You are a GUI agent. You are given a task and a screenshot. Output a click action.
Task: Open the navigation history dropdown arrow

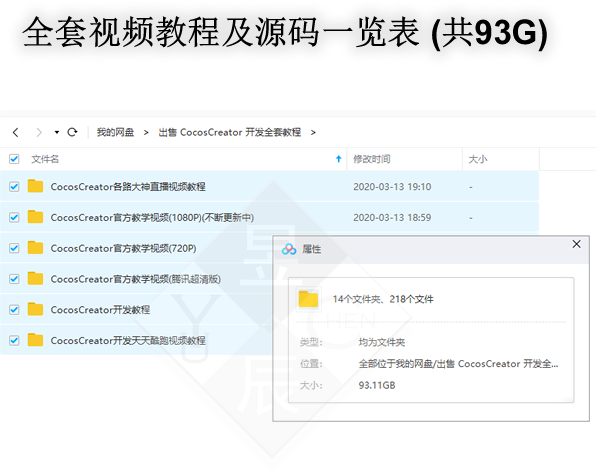coord(57,132)
